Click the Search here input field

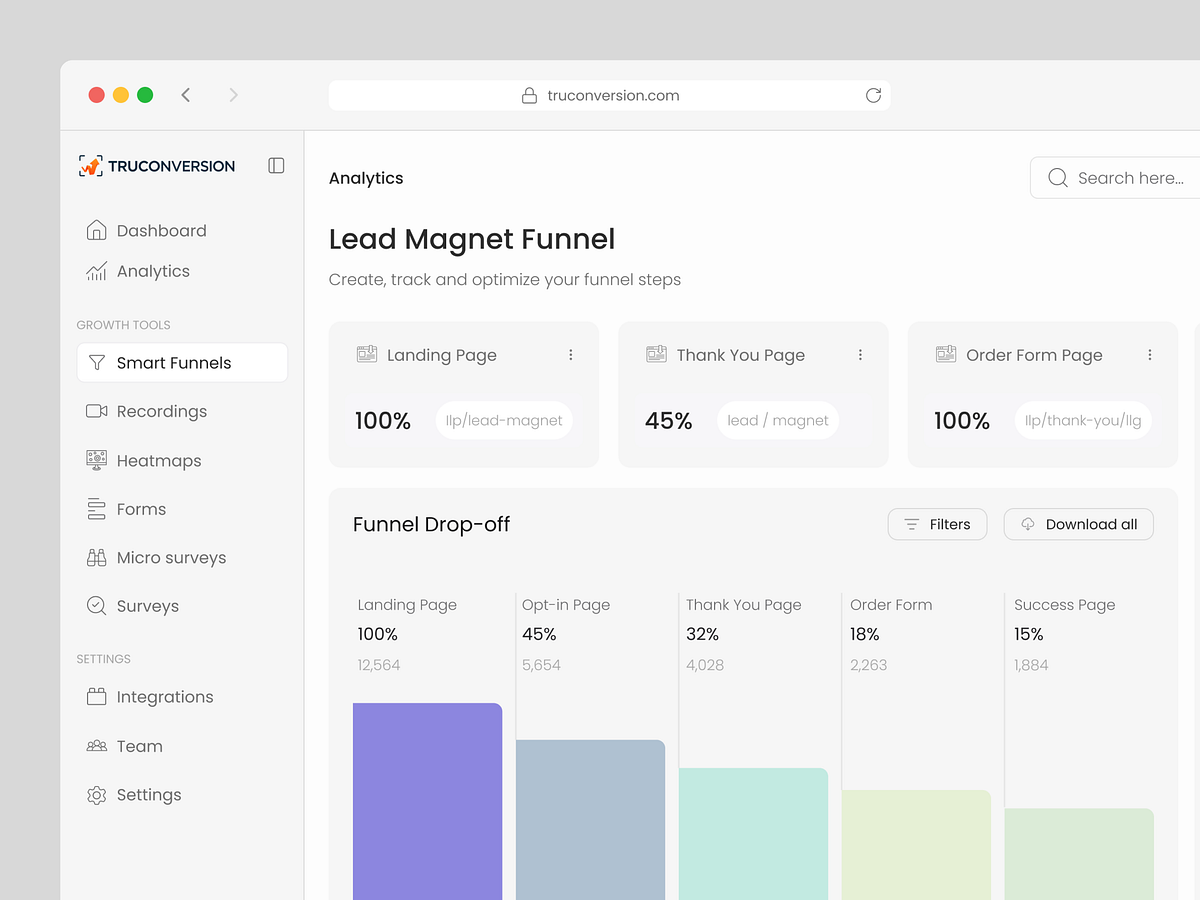pyautogui.click(x=1116, y=178)
